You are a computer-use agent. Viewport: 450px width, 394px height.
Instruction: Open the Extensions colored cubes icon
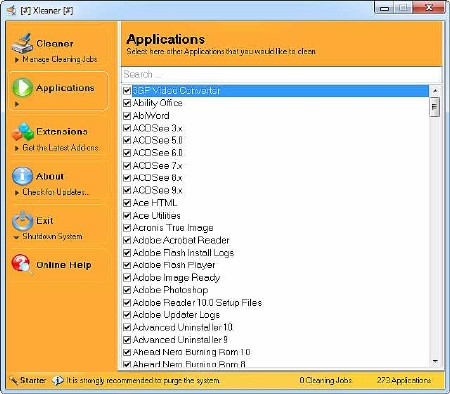(22, 132)
